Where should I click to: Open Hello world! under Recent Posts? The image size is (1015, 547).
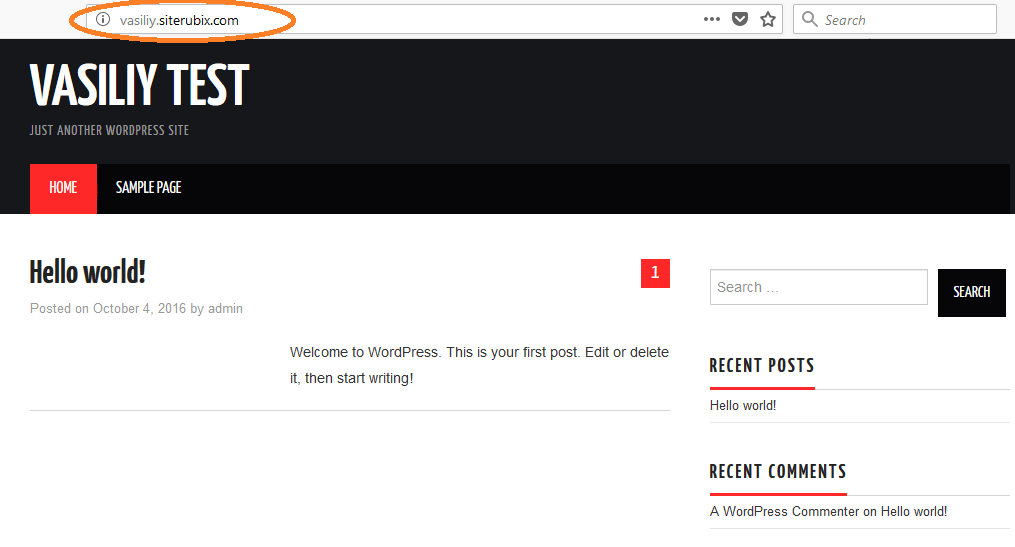point(742,406)
